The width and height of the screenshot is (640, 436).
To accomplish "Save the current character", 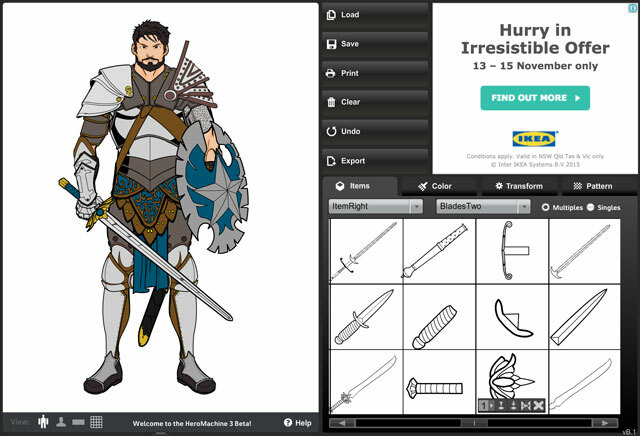I will pos(375,44).
